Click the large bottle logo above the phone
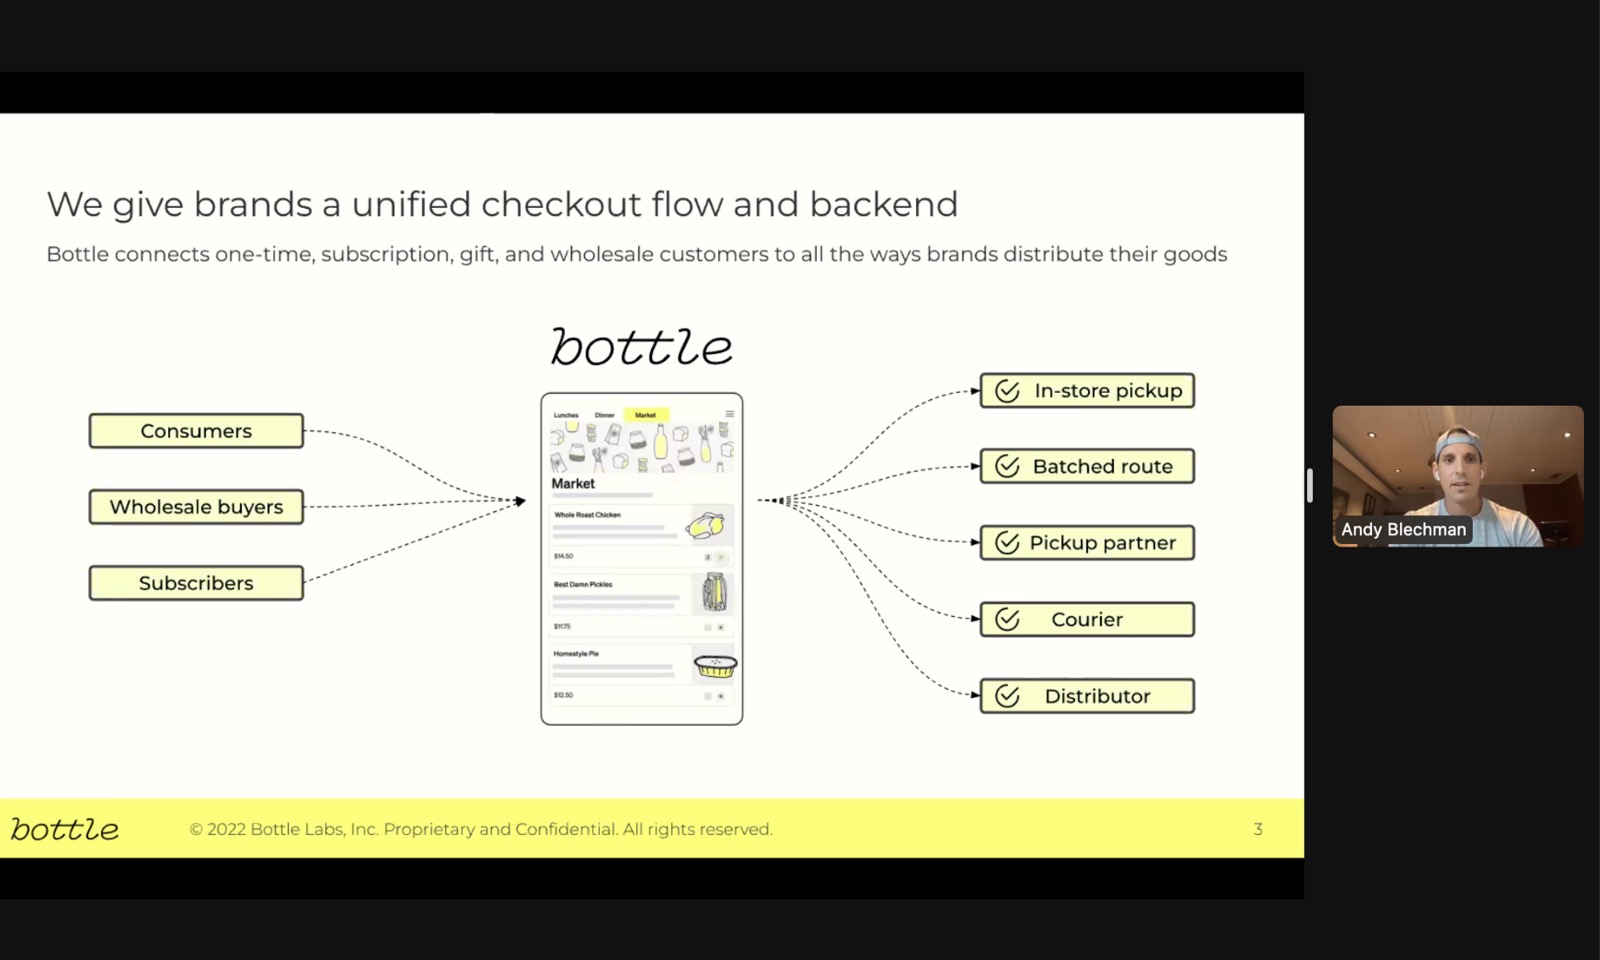 click(641, 347)
